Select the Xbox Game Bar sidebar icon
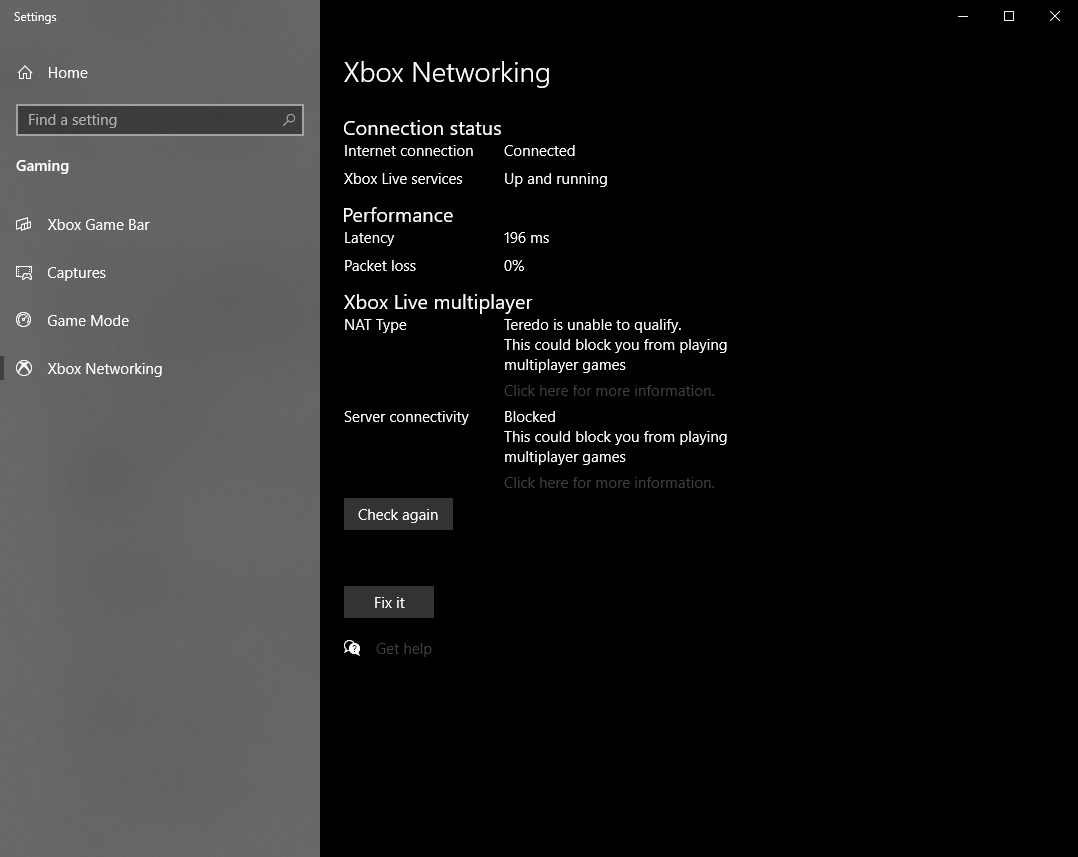 click(x=25, y=225)
